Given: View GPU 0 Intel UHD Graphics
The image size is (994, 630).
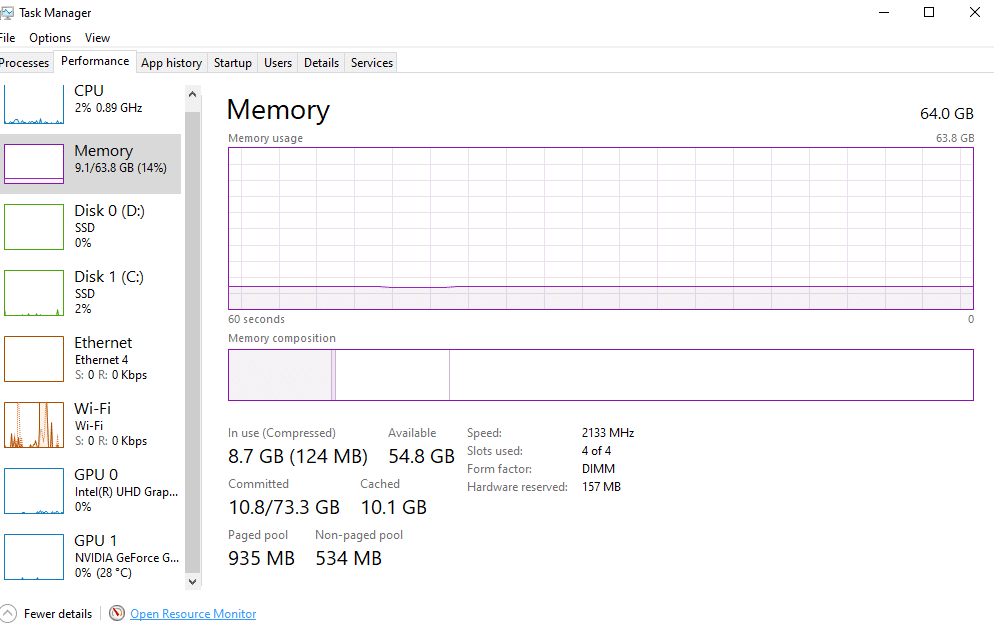Looking at the screenshot, I should point(91,491).
